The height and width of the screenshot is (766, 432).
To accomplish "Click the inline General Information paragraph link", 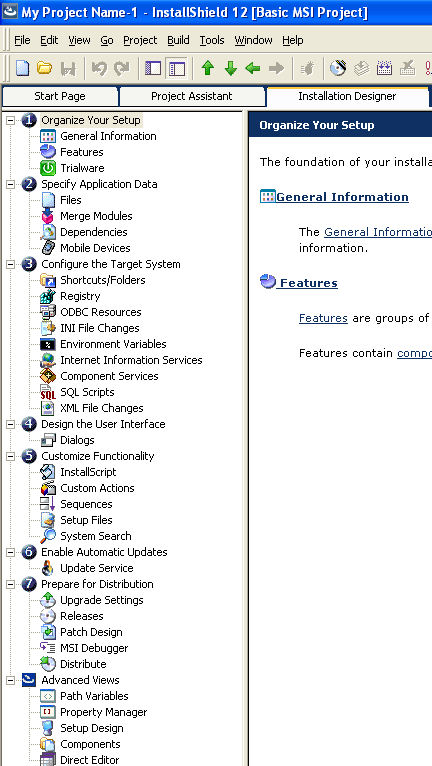I will (378, 232).
